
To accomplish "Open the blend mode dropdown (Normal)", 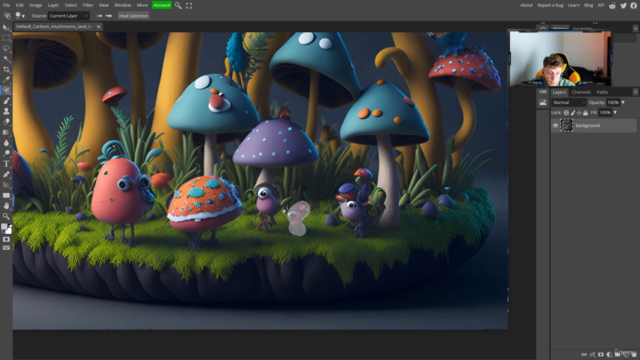I will (x=569, y=102).
